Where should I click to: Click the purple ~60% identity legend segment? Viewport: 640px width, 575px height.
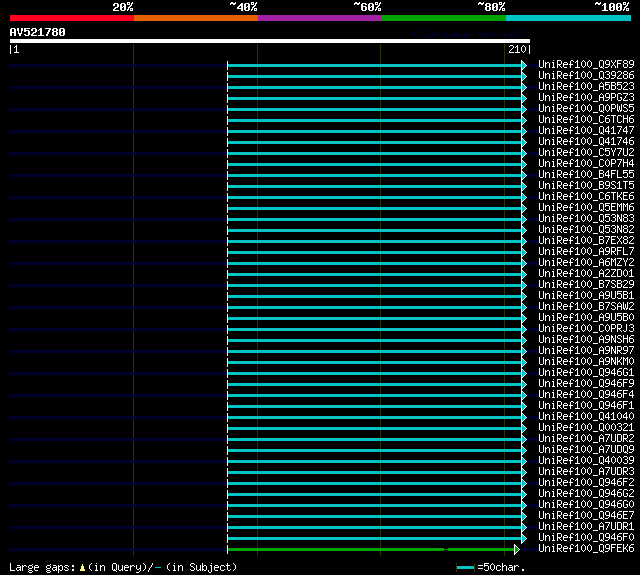click(x=320, y=18)
